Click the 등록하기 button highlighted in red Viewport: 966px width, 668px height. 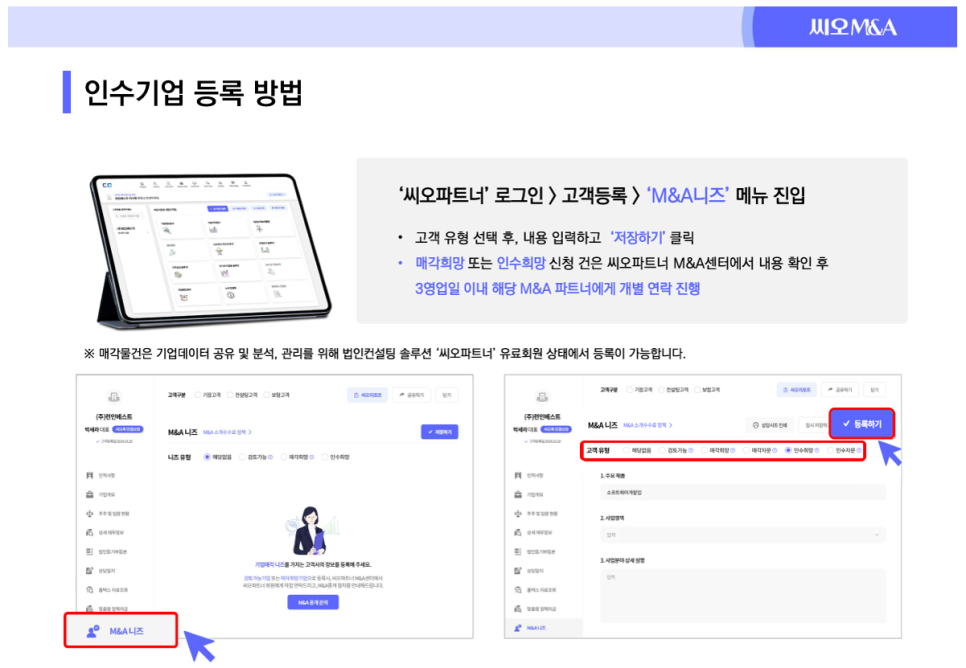(862, 424)
